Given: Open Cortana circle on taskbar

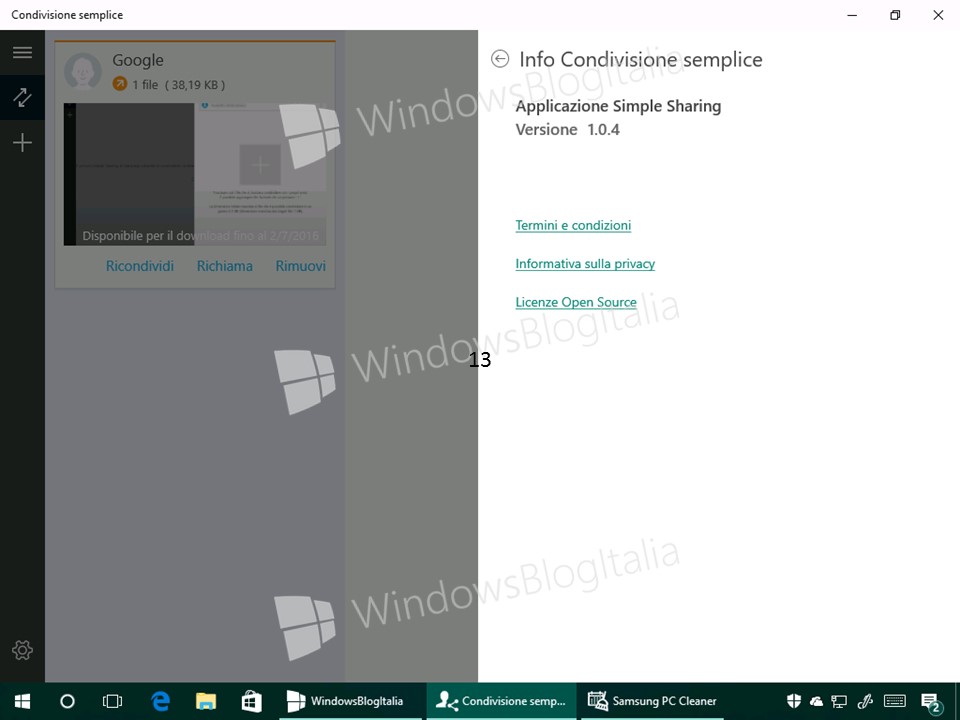Looking at the screenshot, I should coord(67,701).
